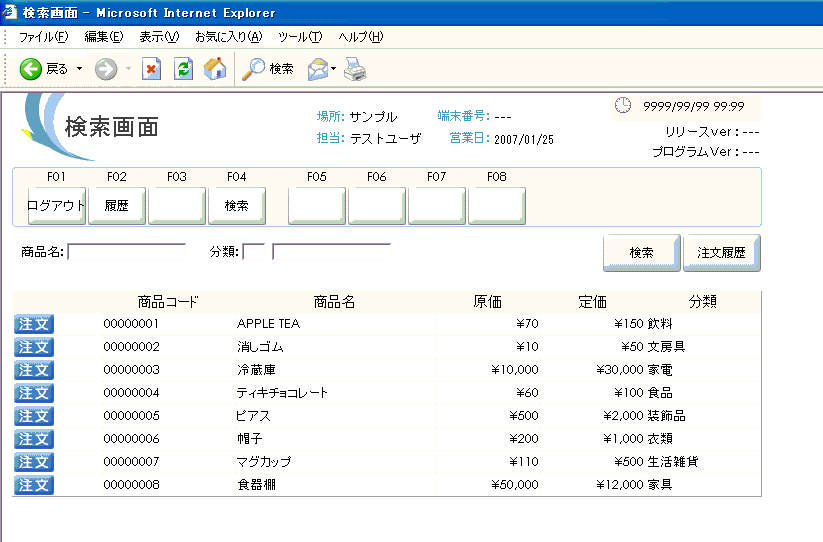823x542 pixels.
Task: Go to Home page icon
Action: pyautogui.click(x=215, y=69)
